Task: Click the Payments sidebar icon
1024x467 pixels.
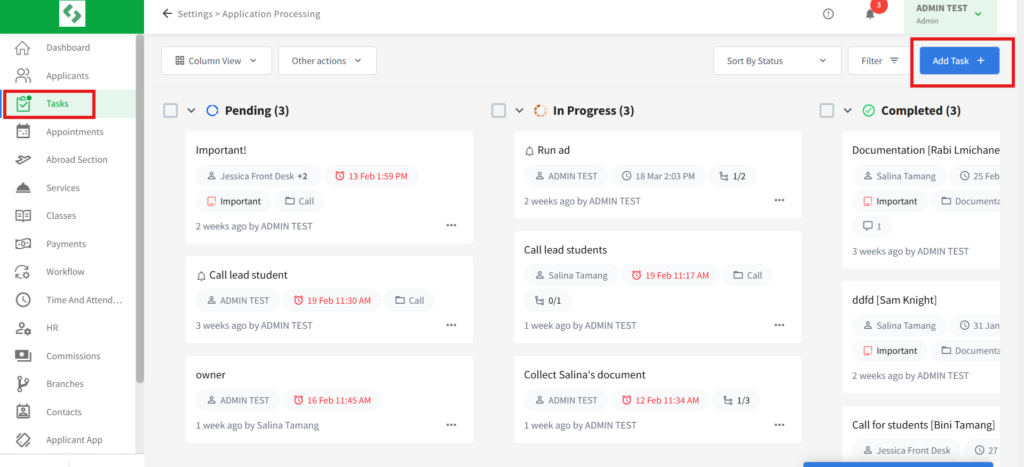Action: pos(24,244)
